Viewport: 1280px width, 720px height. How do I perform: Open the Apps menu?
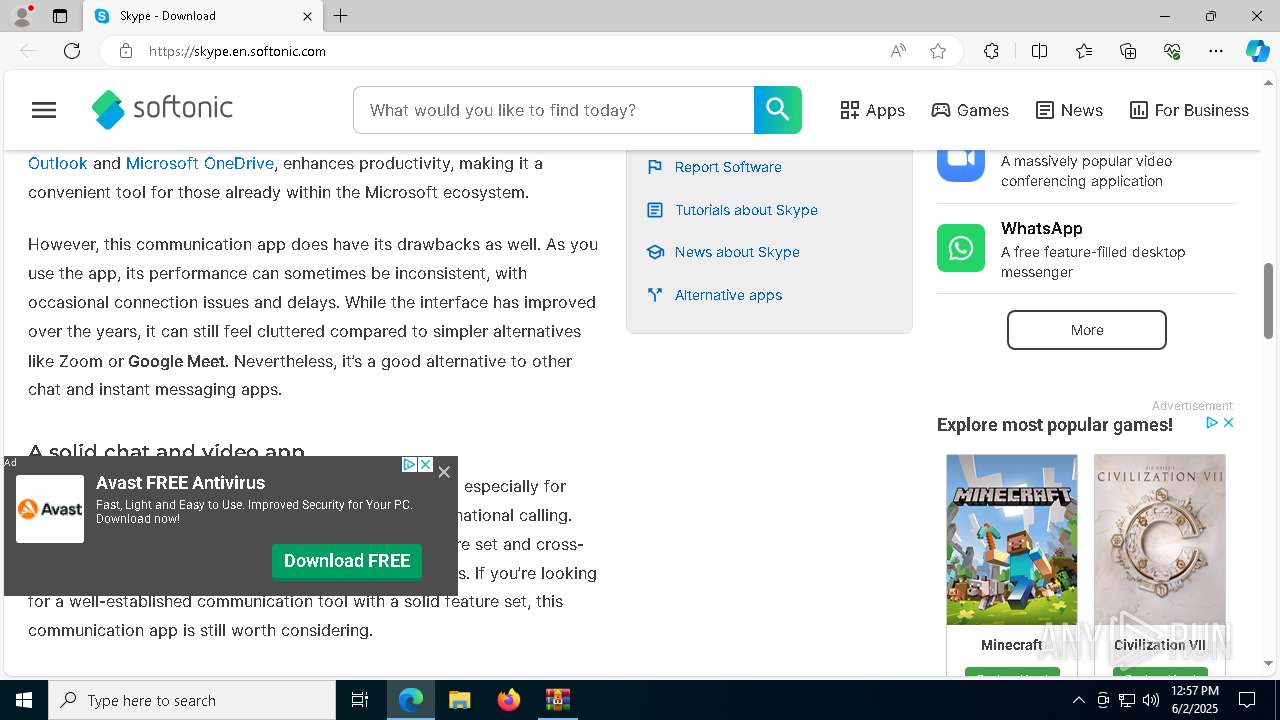872,110
